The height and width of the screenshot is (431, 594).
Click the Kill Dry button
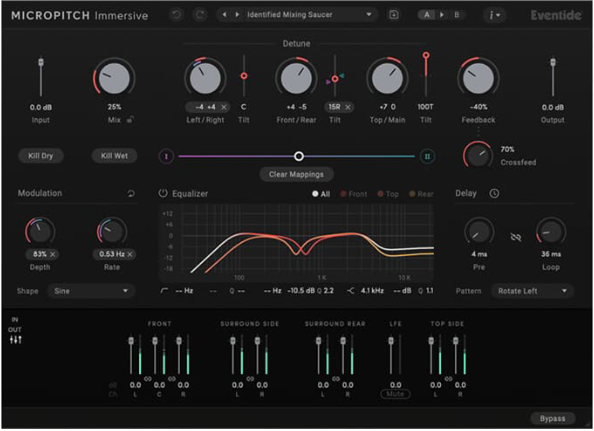(41, 156)
